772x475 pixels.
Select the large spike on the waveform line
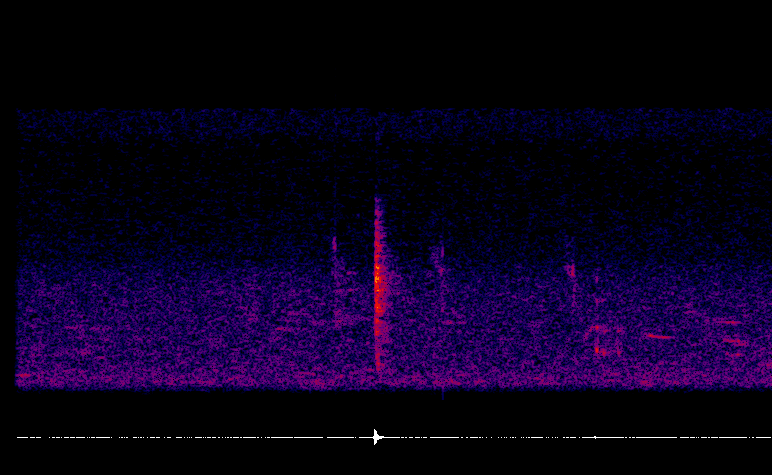click(x=377, y=437)
